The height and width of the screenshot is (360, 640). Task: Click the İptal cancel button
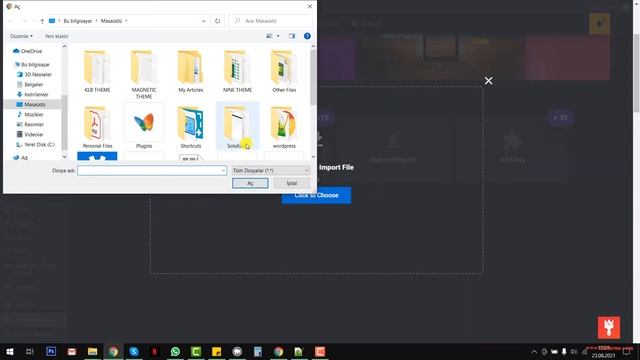click(x=292, y=183)
